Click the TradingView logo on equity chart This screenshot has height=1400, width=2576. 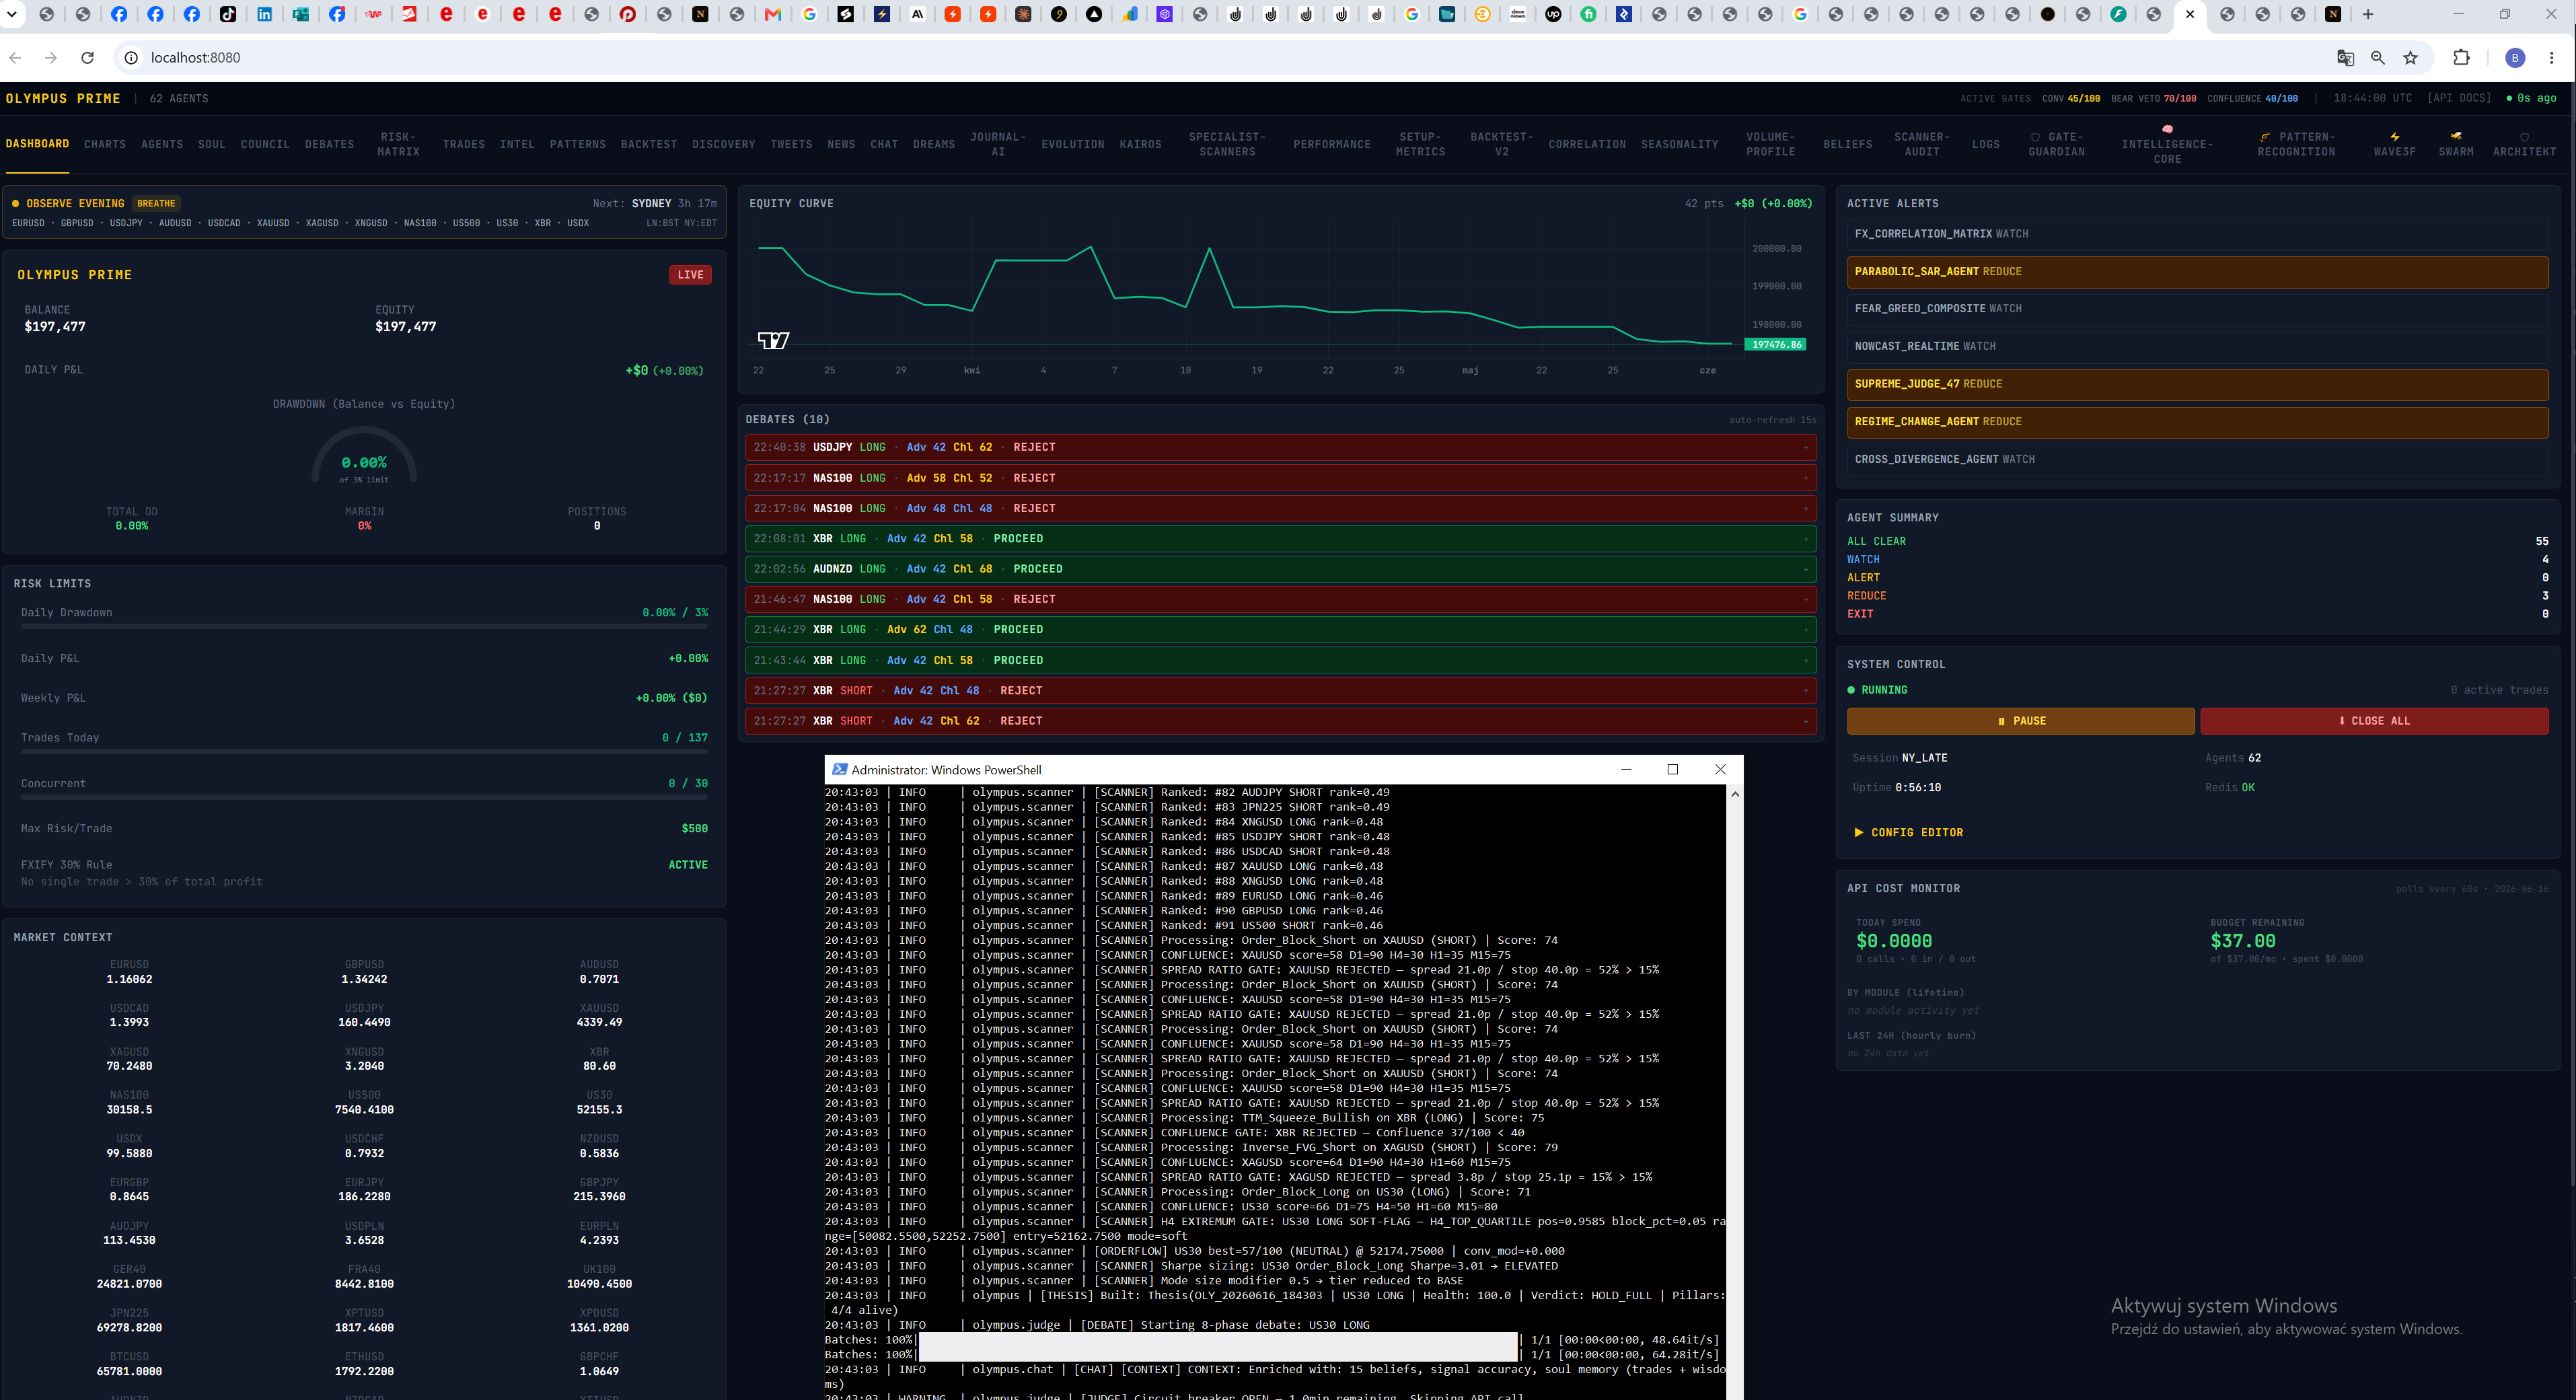click(773, 341)
